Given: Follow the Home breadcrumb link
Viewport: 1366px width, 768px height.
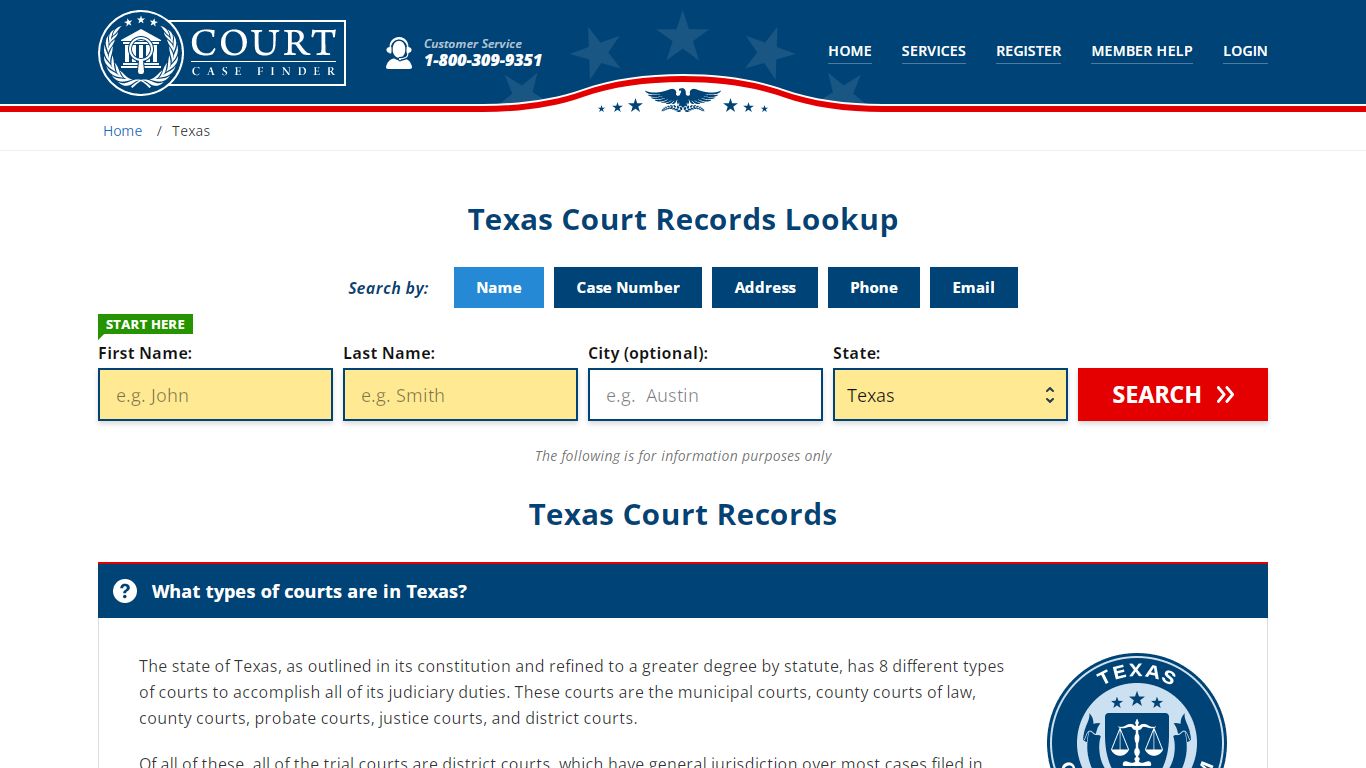Looking at the screenshot, I should [x=123, y=131].
